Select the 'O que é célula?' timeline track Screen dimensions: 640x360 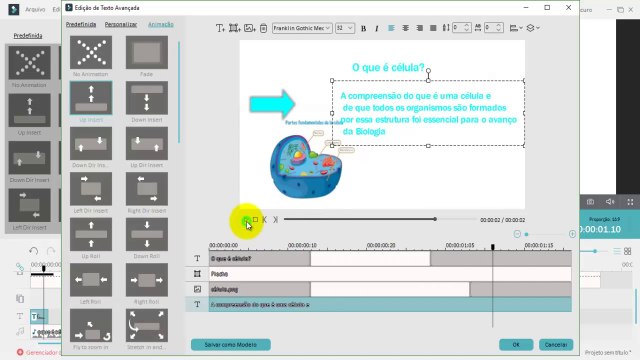[x=390, y=258]
